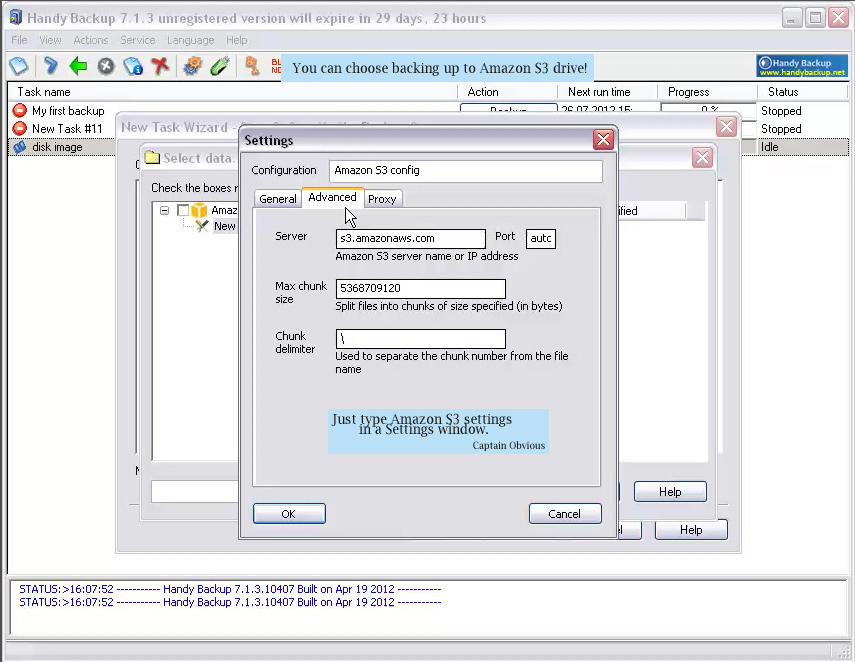Screen dimensions: 855x662
Task: Click the green feather toolbar icon
Action: click(x=220, y=66)
